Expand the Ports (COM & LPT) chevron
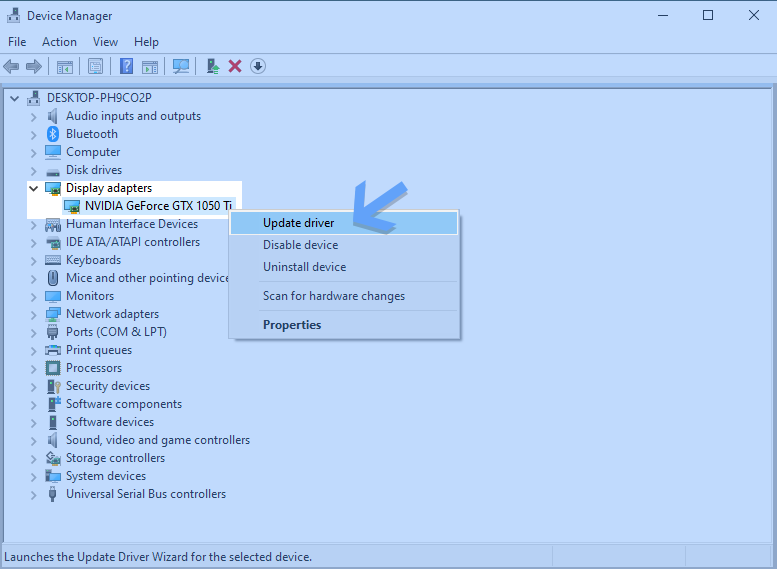Image resolution: width=777 pixels, height=569 pixels. point(33,333)
